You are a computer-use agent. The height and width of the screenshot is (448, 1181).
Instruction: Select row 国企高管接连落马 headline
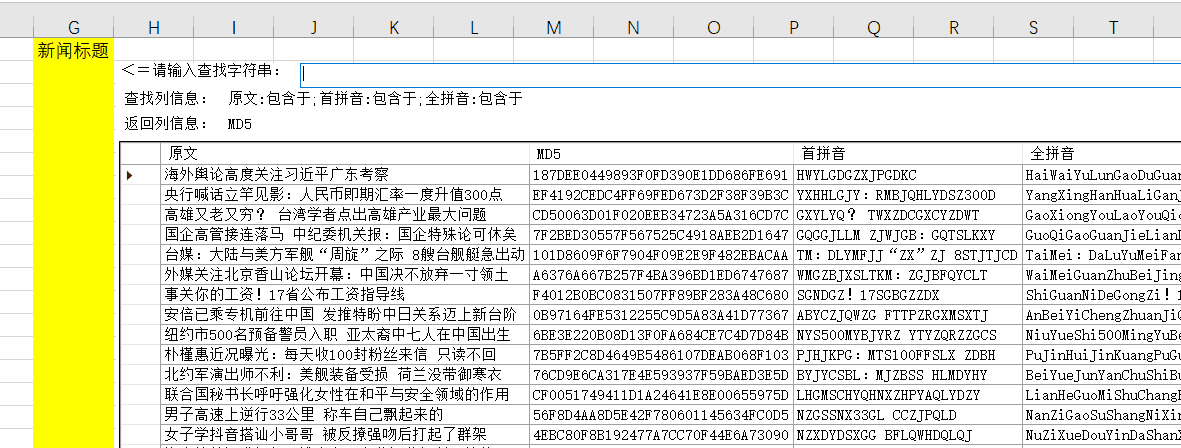(x=345, y=235)
